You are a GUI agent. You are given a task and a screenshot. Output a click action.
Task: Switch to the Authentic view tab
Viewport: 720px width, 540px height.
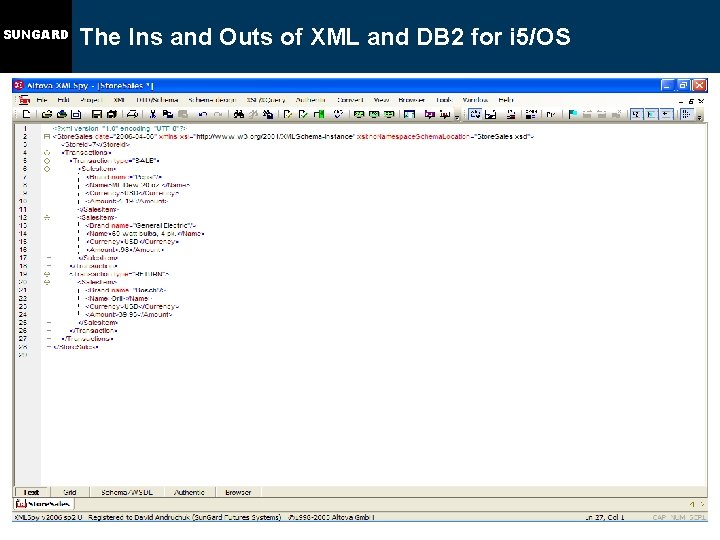click(189, 492)
